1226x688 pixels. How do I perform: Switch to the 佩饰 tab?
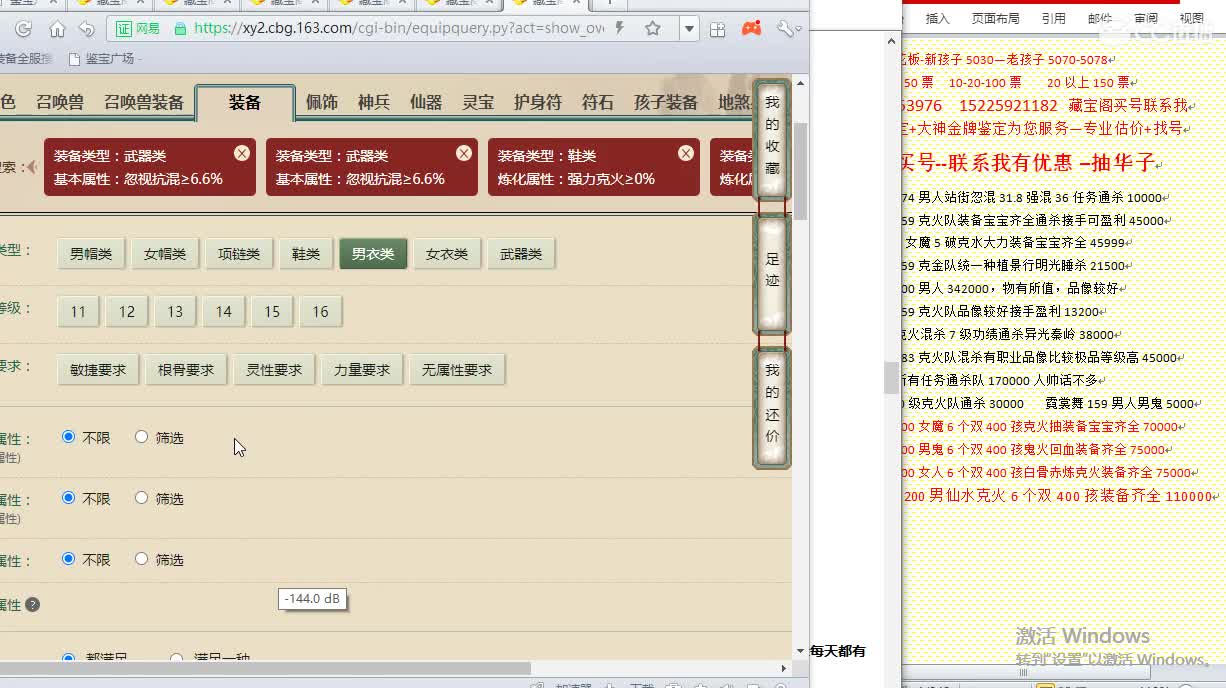[x=322, y=102]
